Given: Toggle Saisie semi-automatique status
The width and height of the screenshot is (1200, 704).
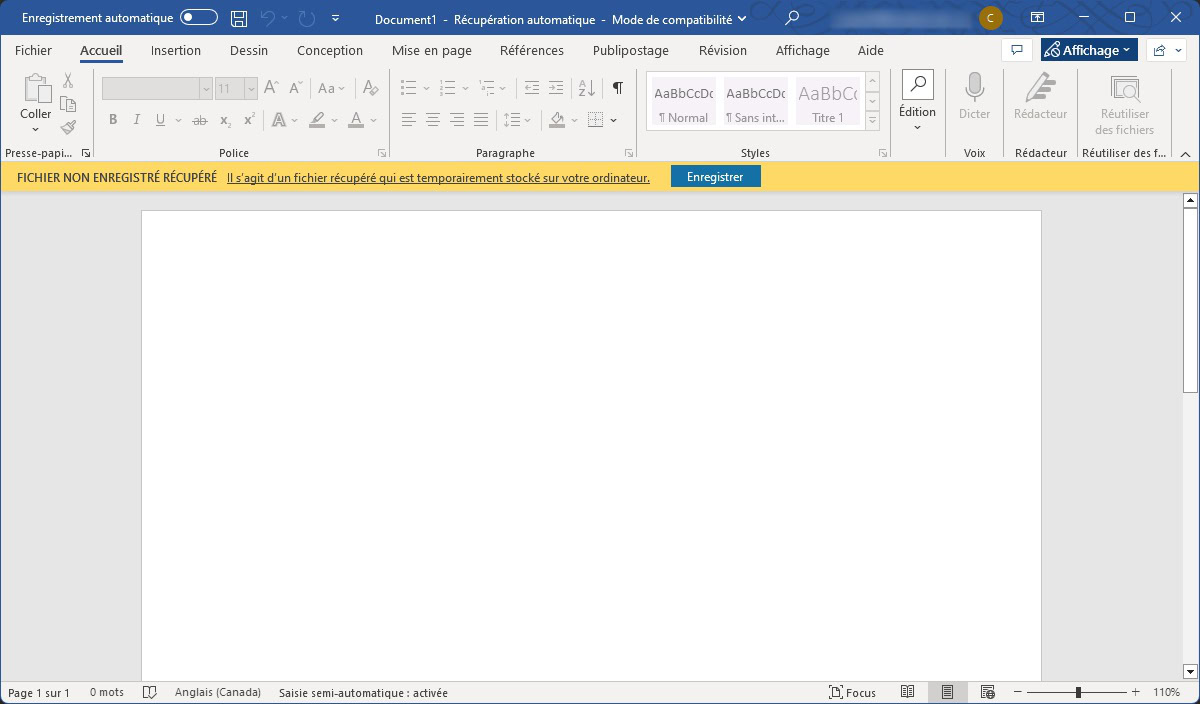Looking at the screenshot, I should 363,692.
